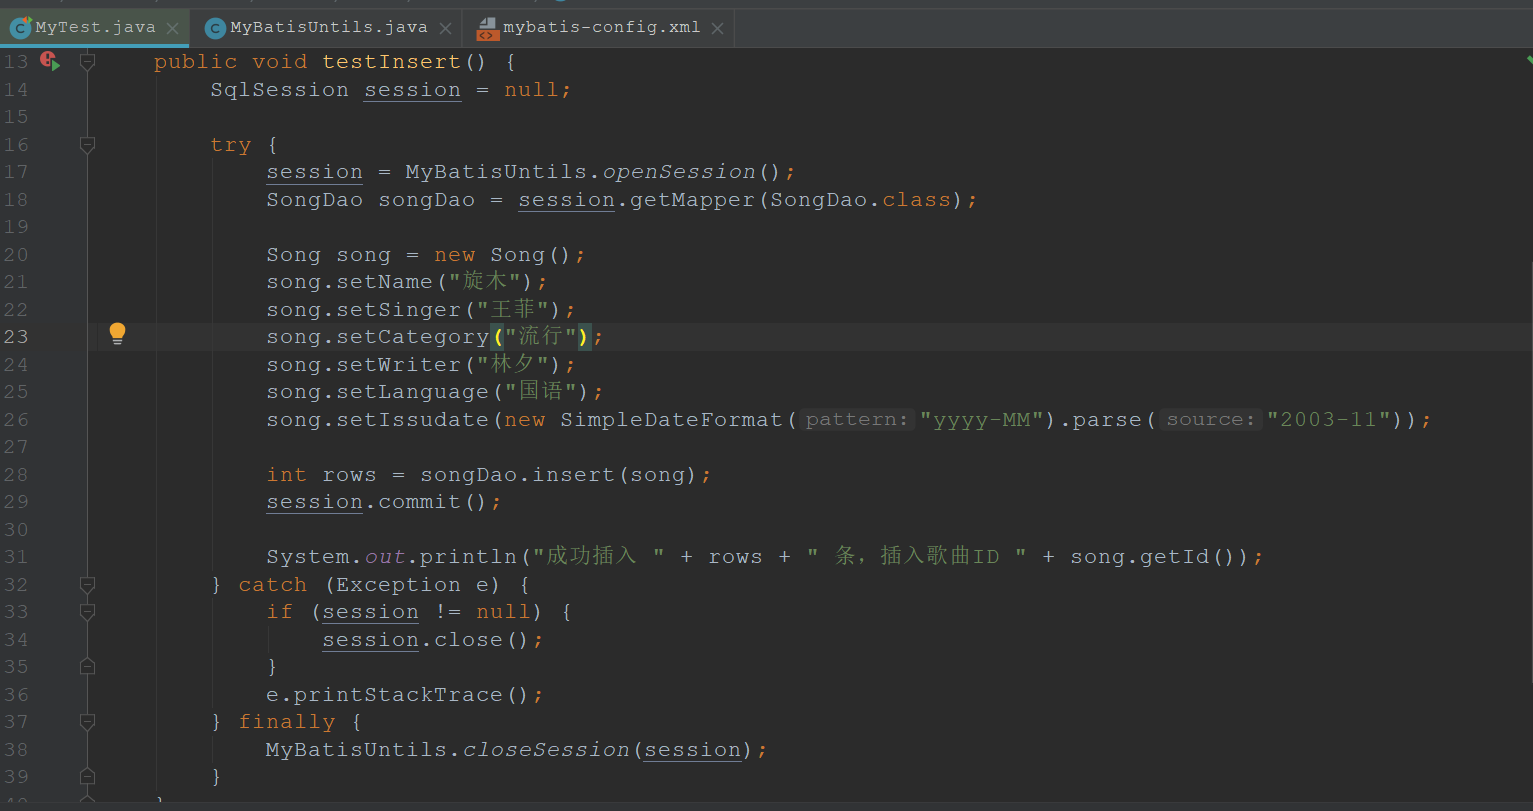
Task: Click the finally keyword on line 37
Action: pyautogui.click(x=286, y=722)
